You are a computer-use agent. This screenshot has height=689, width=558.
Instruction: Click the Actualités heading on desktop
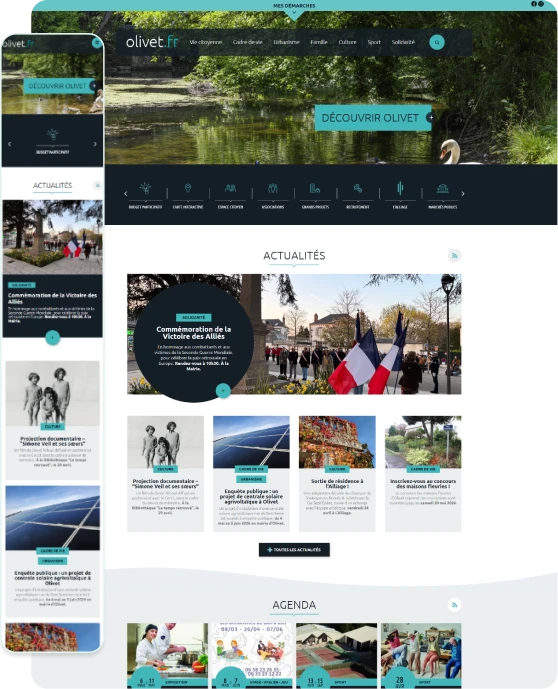pos(294,256)
